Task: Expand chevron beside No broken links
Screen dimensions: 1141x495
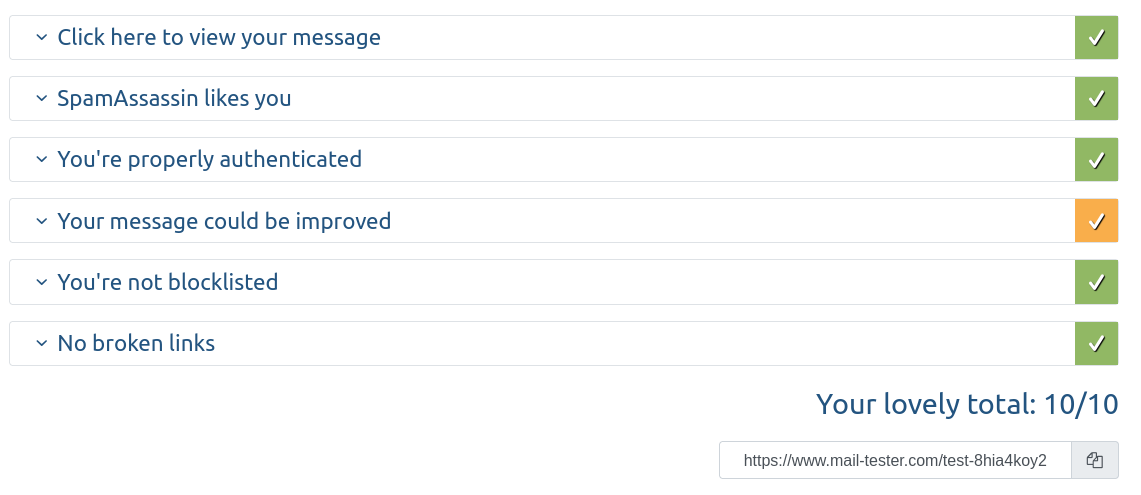Action: point(41,343)
